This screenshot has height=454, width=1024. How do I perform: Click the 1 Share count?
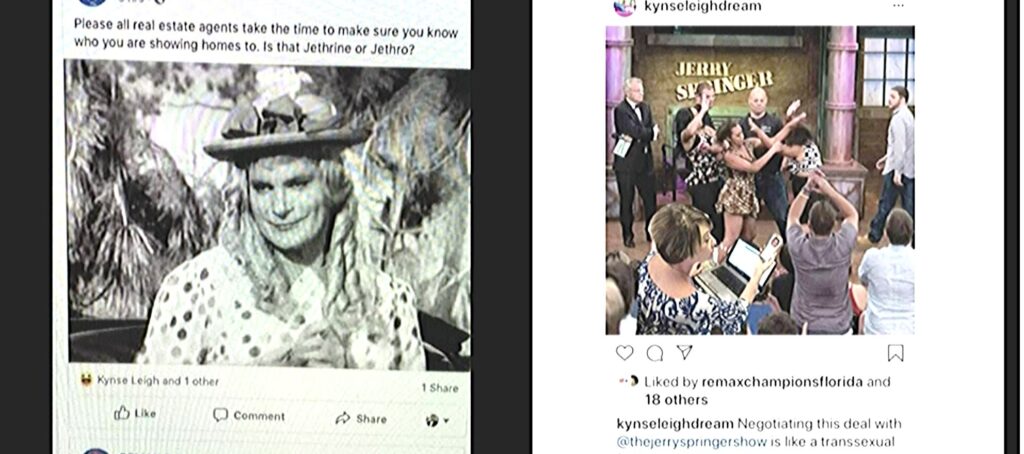(440, 388)
